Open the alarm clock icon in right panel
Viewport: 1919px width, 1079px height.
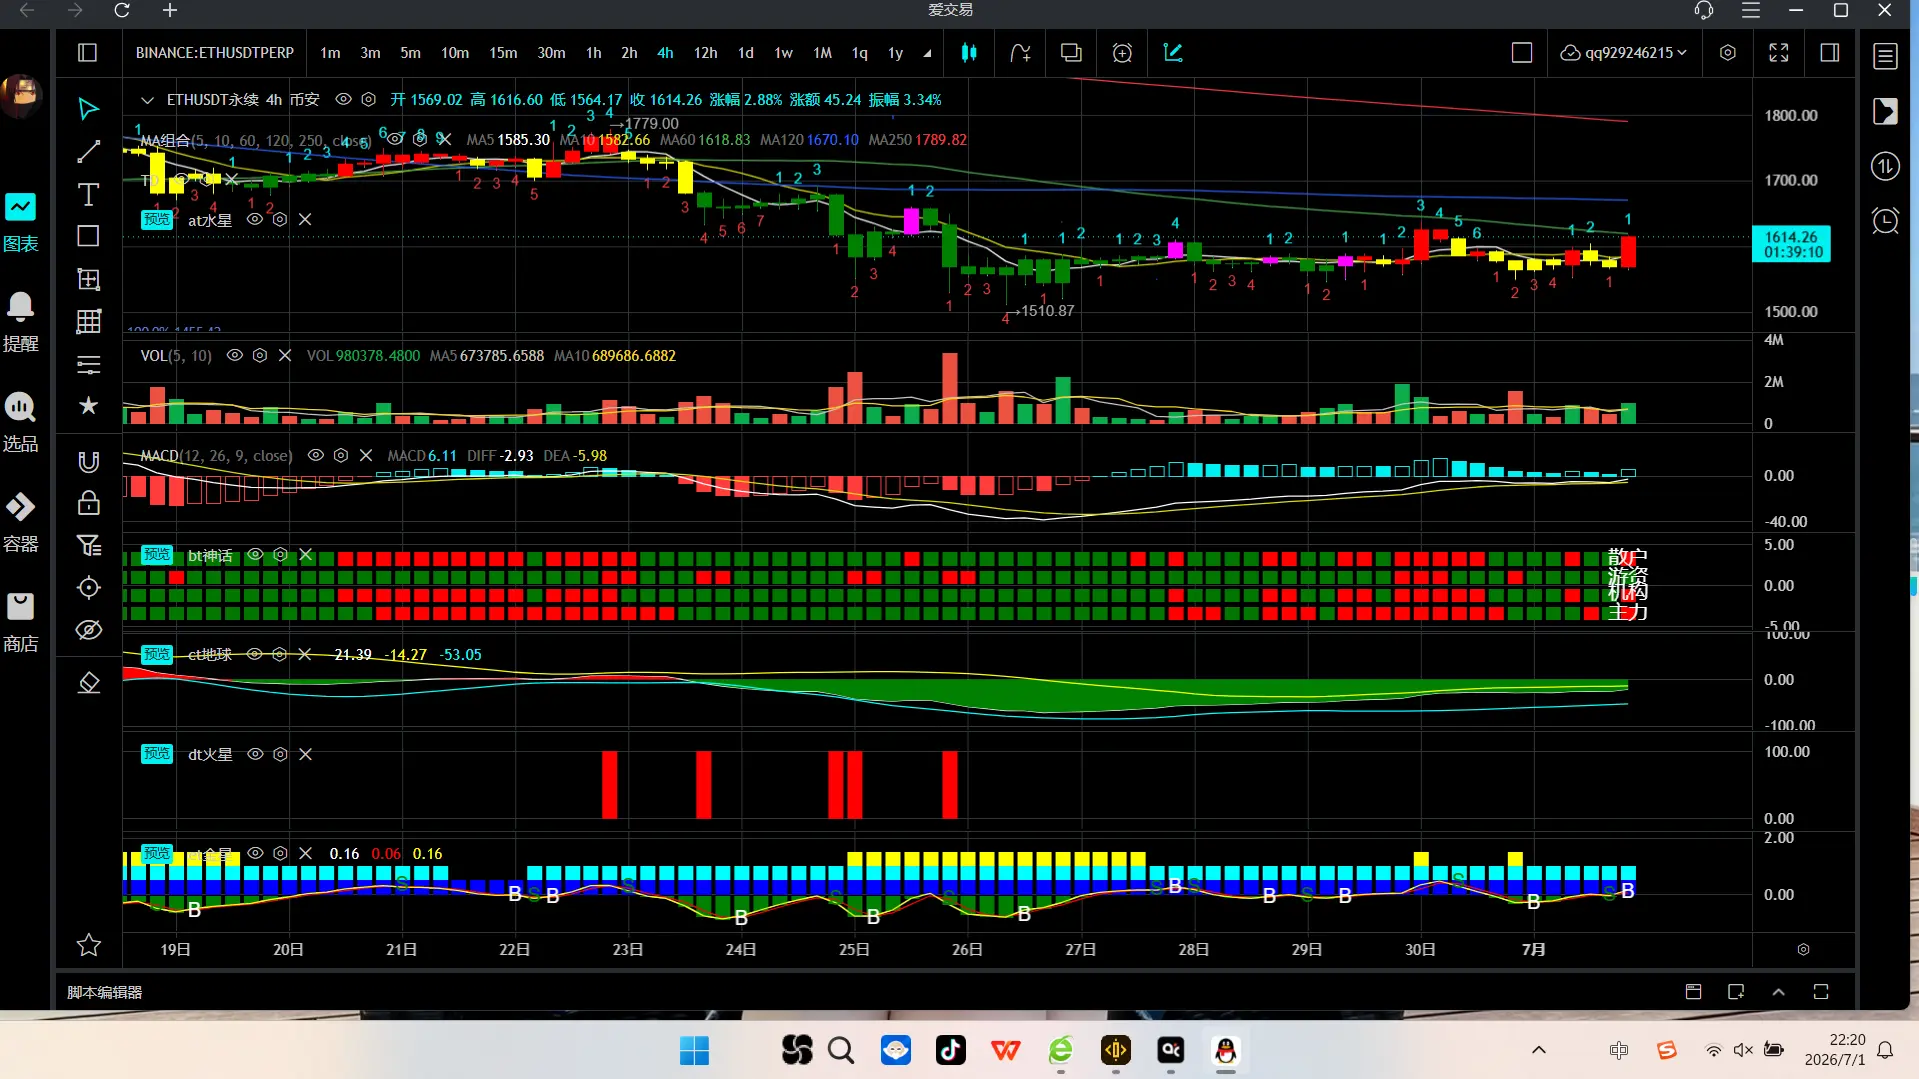1885,221
